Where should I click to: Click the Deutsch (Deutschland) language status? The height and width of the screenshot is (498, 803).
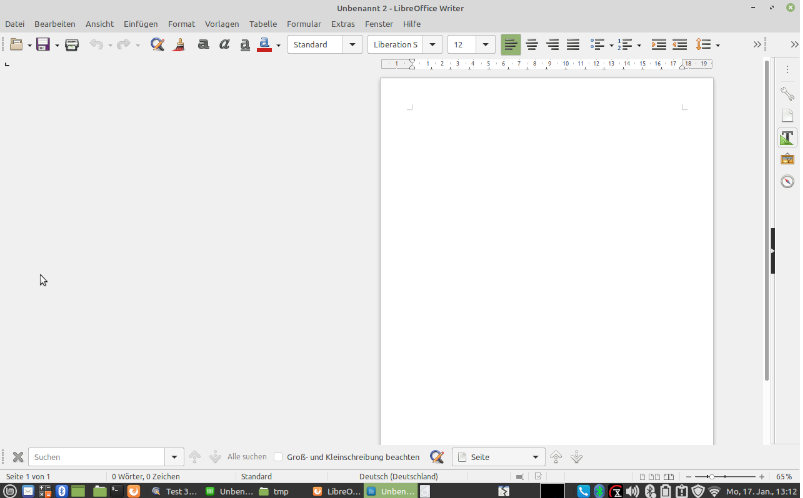pos(398,476)
